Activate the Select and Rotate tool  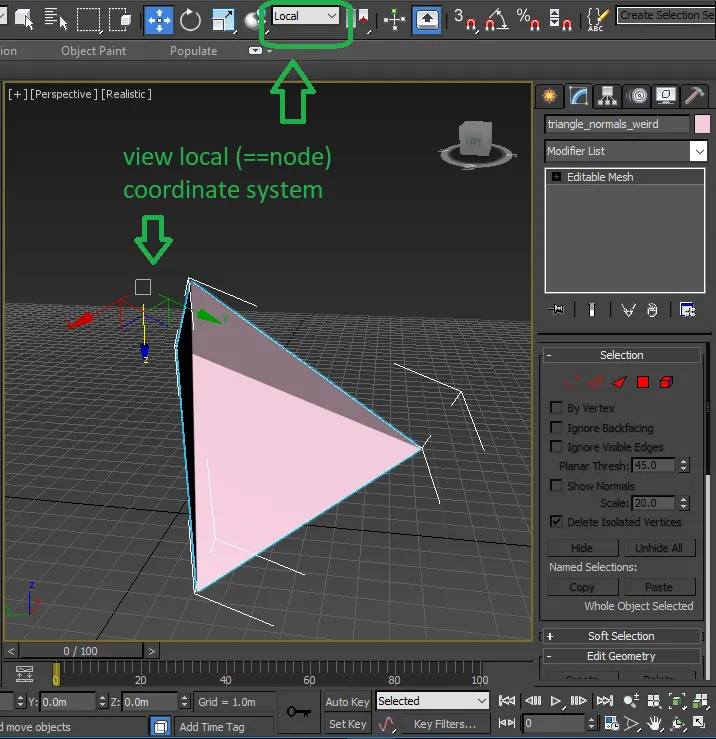[x=190, y=20]
